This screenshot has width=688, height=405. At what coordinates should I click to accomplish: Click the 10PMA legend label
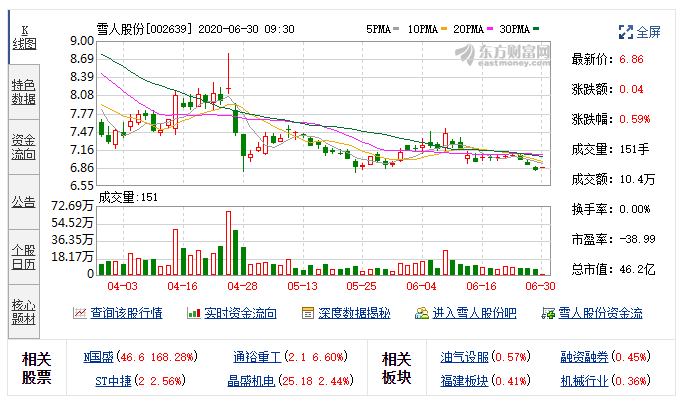(423, 29)
